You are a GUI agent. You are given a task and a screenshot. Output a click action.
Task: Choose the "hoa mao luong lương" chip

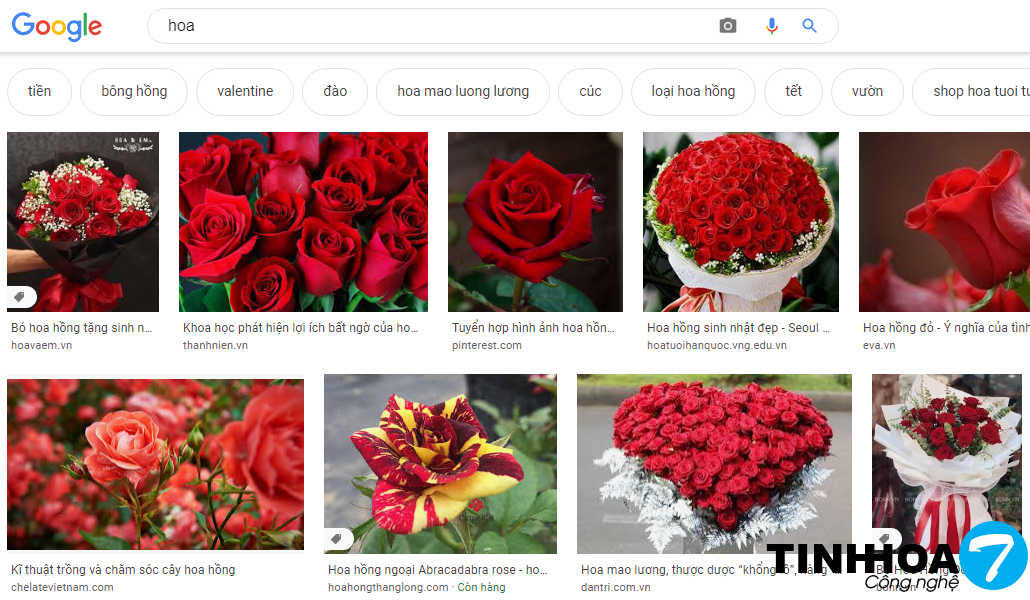463,92
